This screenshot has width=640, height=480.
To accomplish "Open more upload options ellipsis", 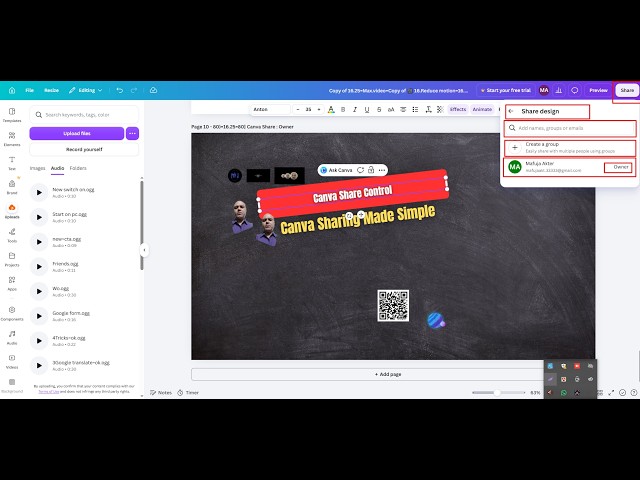I will point(132,133).
